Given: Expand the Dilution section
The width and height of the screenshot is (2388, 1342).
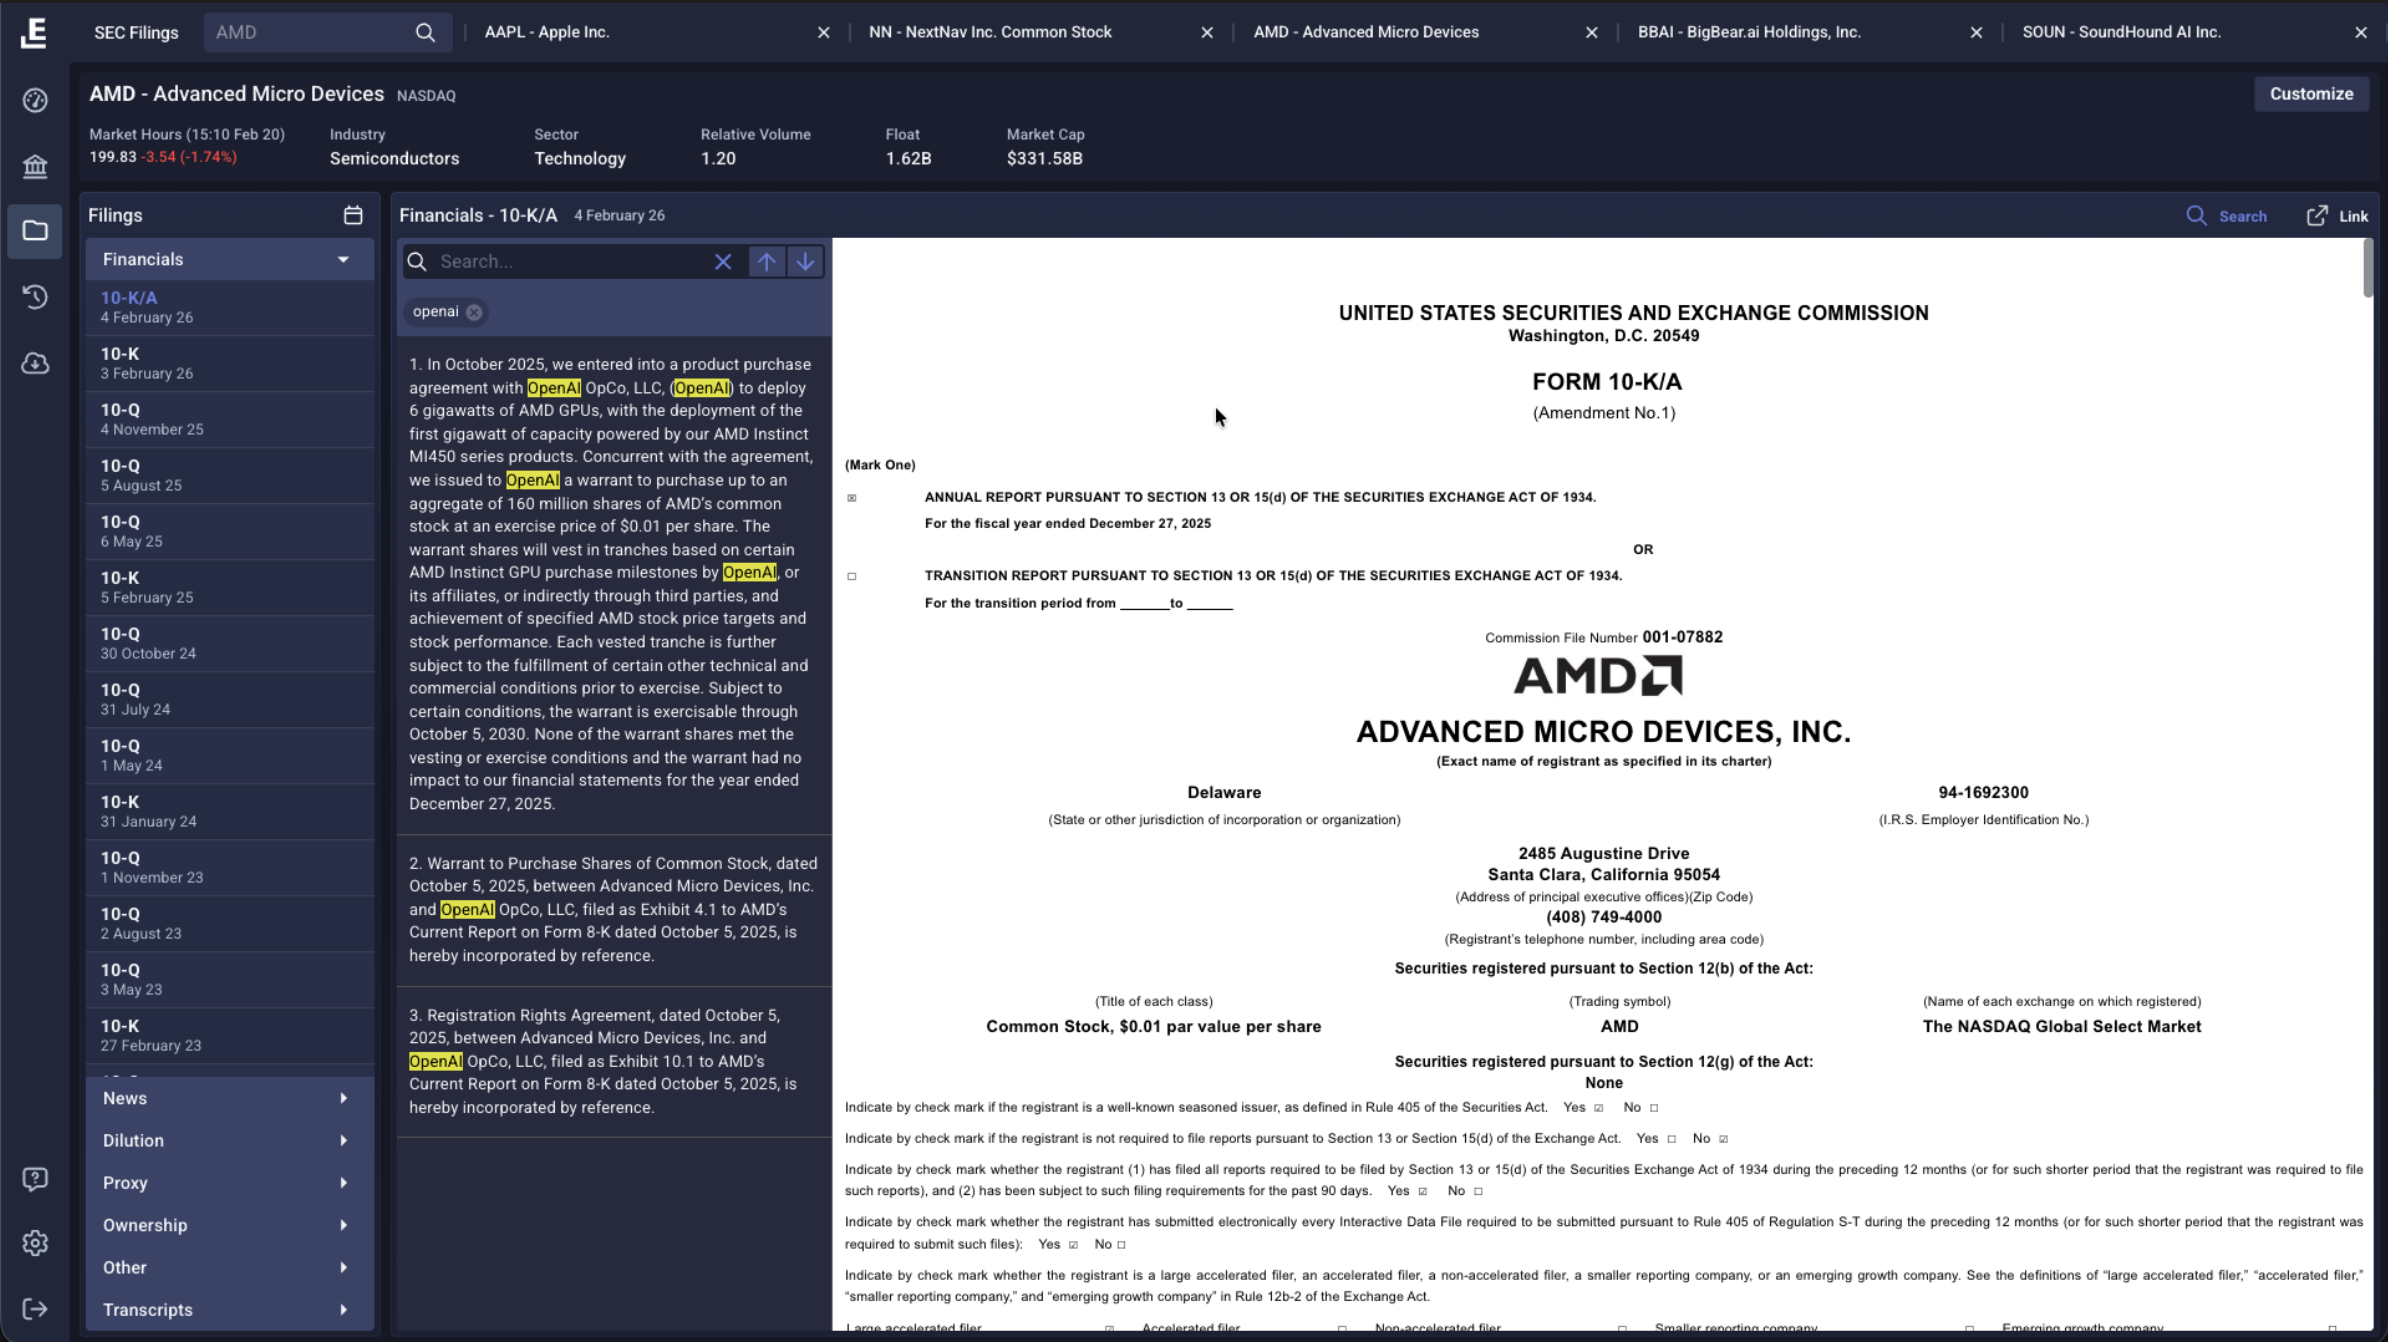Looking at the screenshot, I should click(x=229, y=1140).
